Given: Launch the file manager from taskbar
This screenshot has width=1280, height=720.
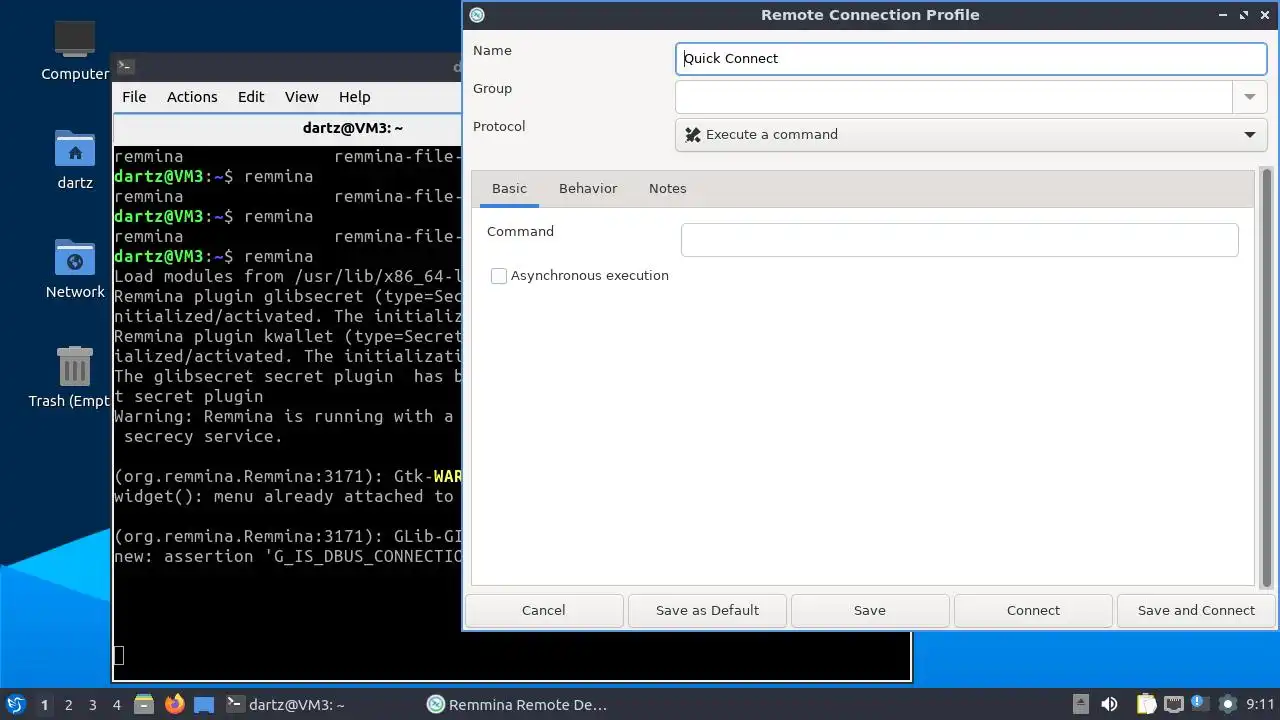Looking at the screenshot, I should pos(144,705).
